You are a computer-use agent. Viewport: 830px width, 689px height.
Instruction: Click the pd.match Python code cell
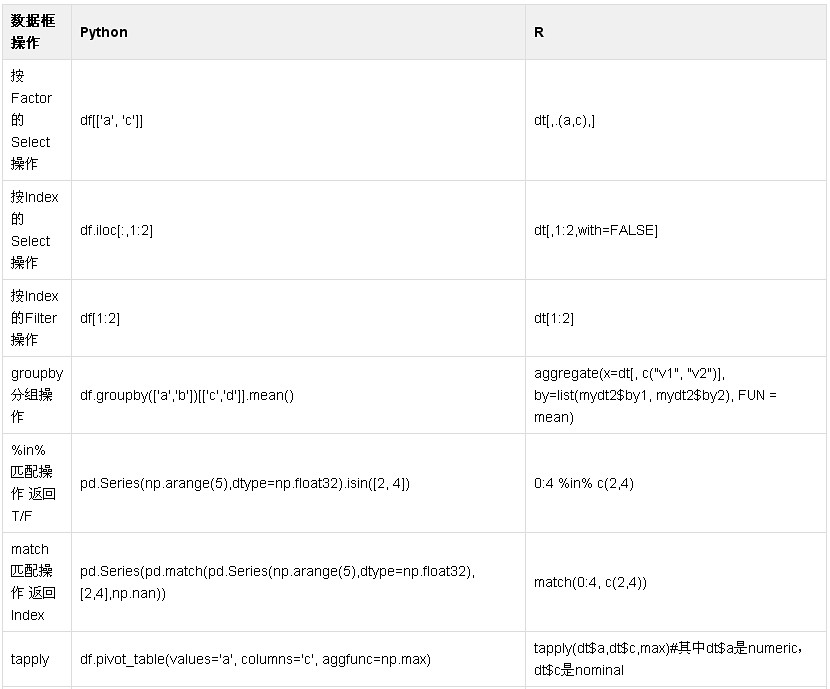277,582
